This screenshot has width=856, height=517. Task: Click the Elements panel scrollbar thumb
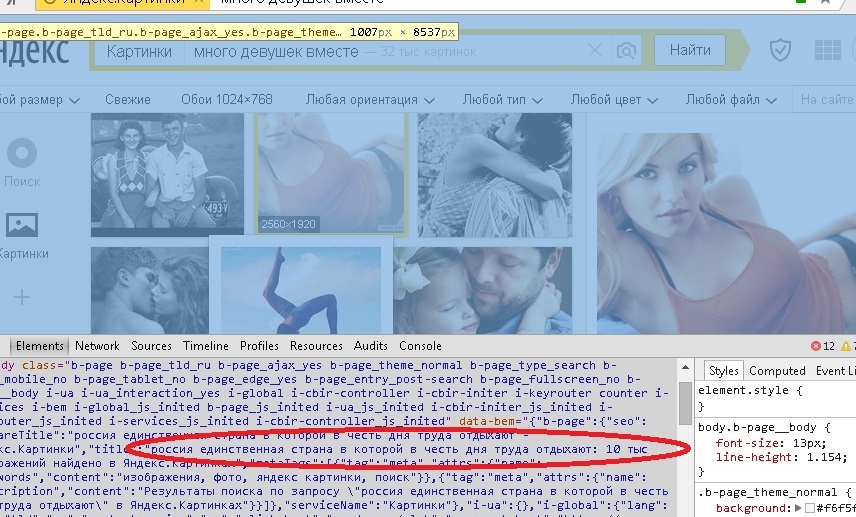click(685, 403)
